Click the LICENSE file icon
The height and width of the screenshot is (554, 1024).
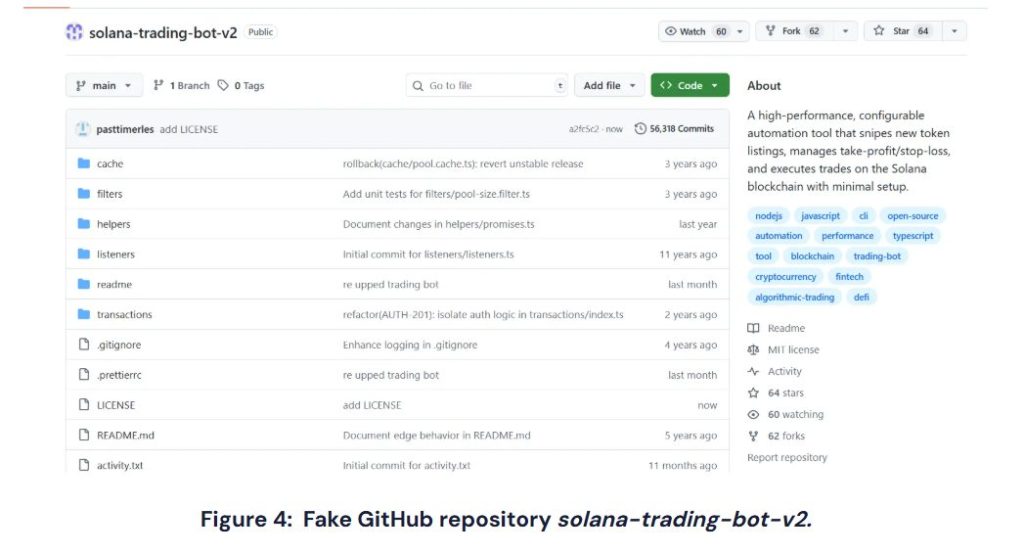pos(84,404)
